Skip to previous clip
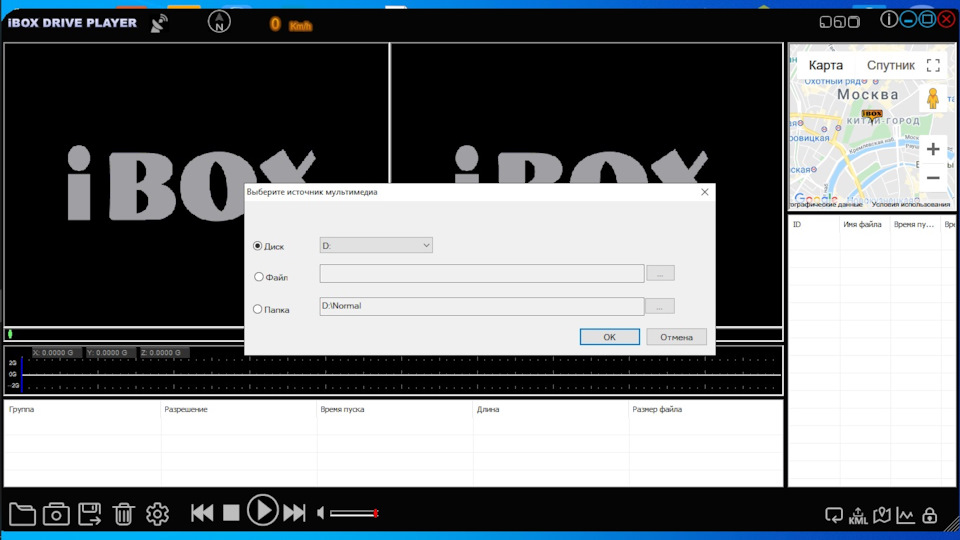 (202, 513)
